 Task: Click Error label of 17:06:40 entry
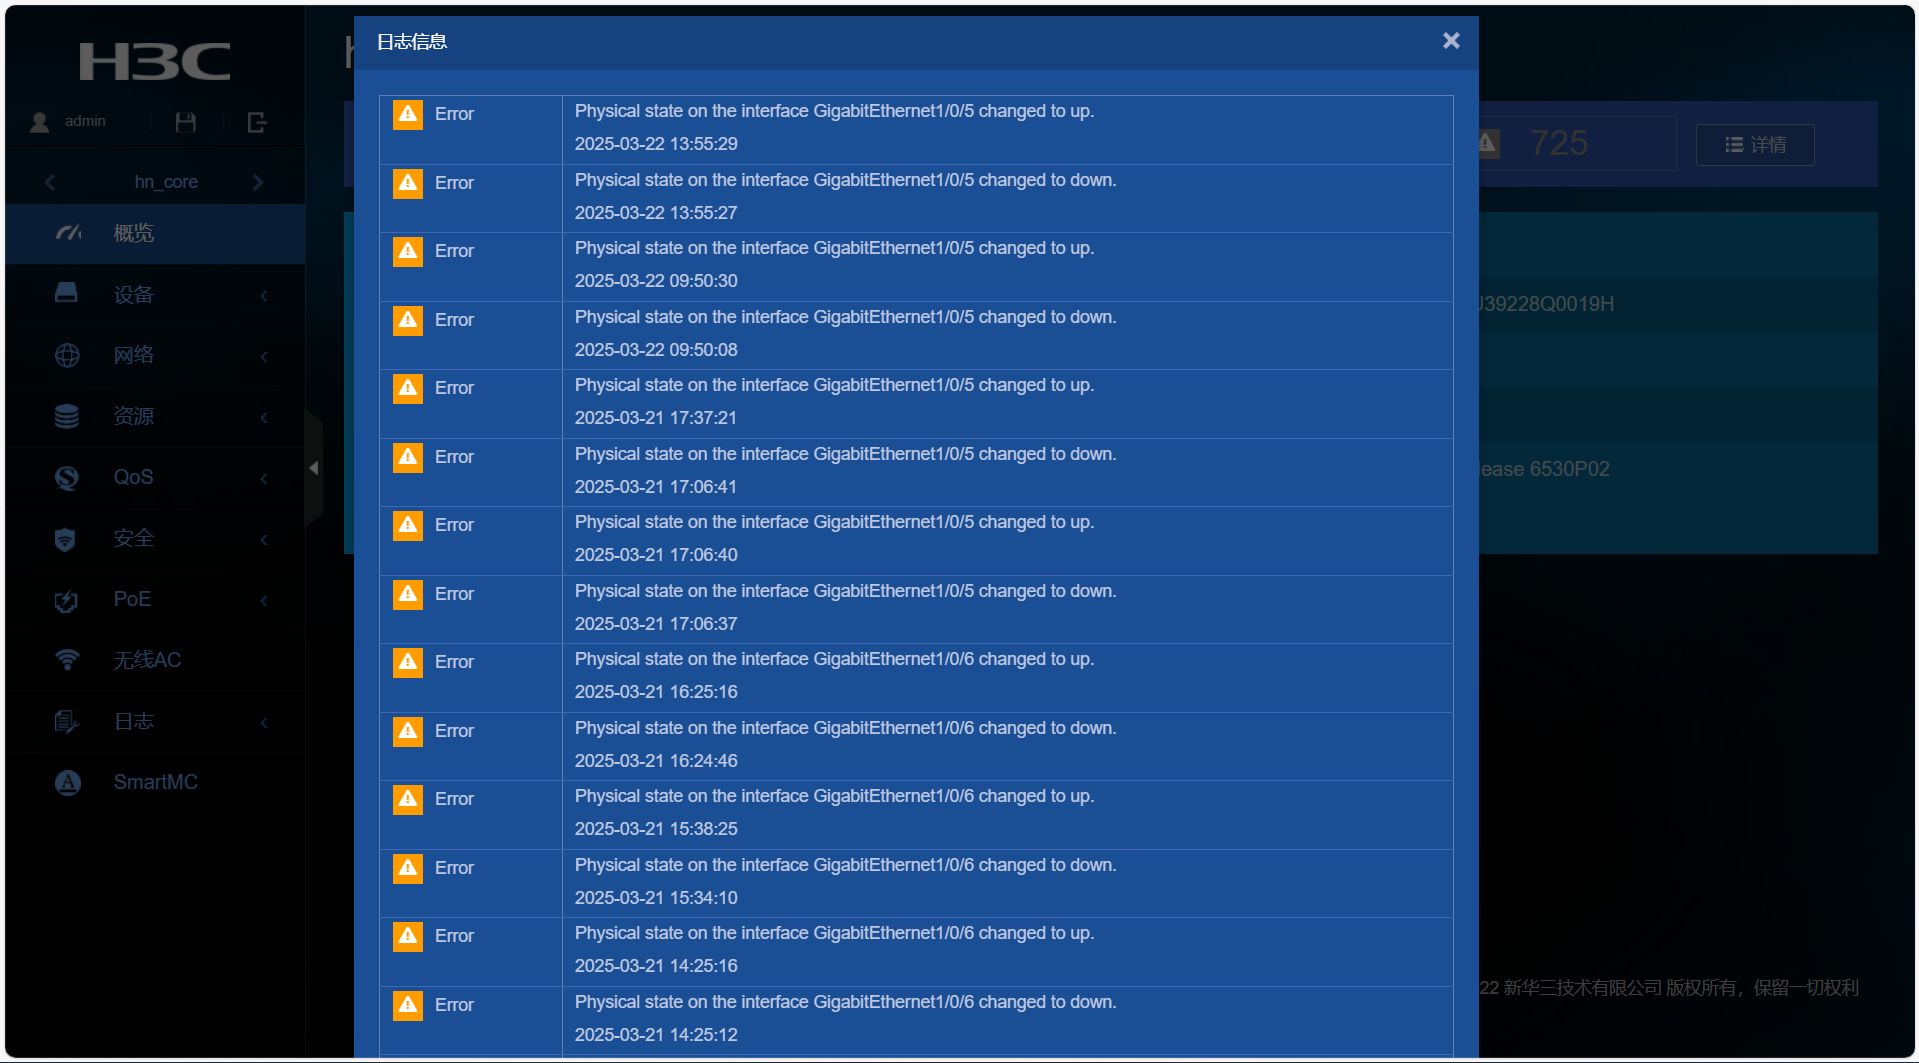click(x=454, y=525)
